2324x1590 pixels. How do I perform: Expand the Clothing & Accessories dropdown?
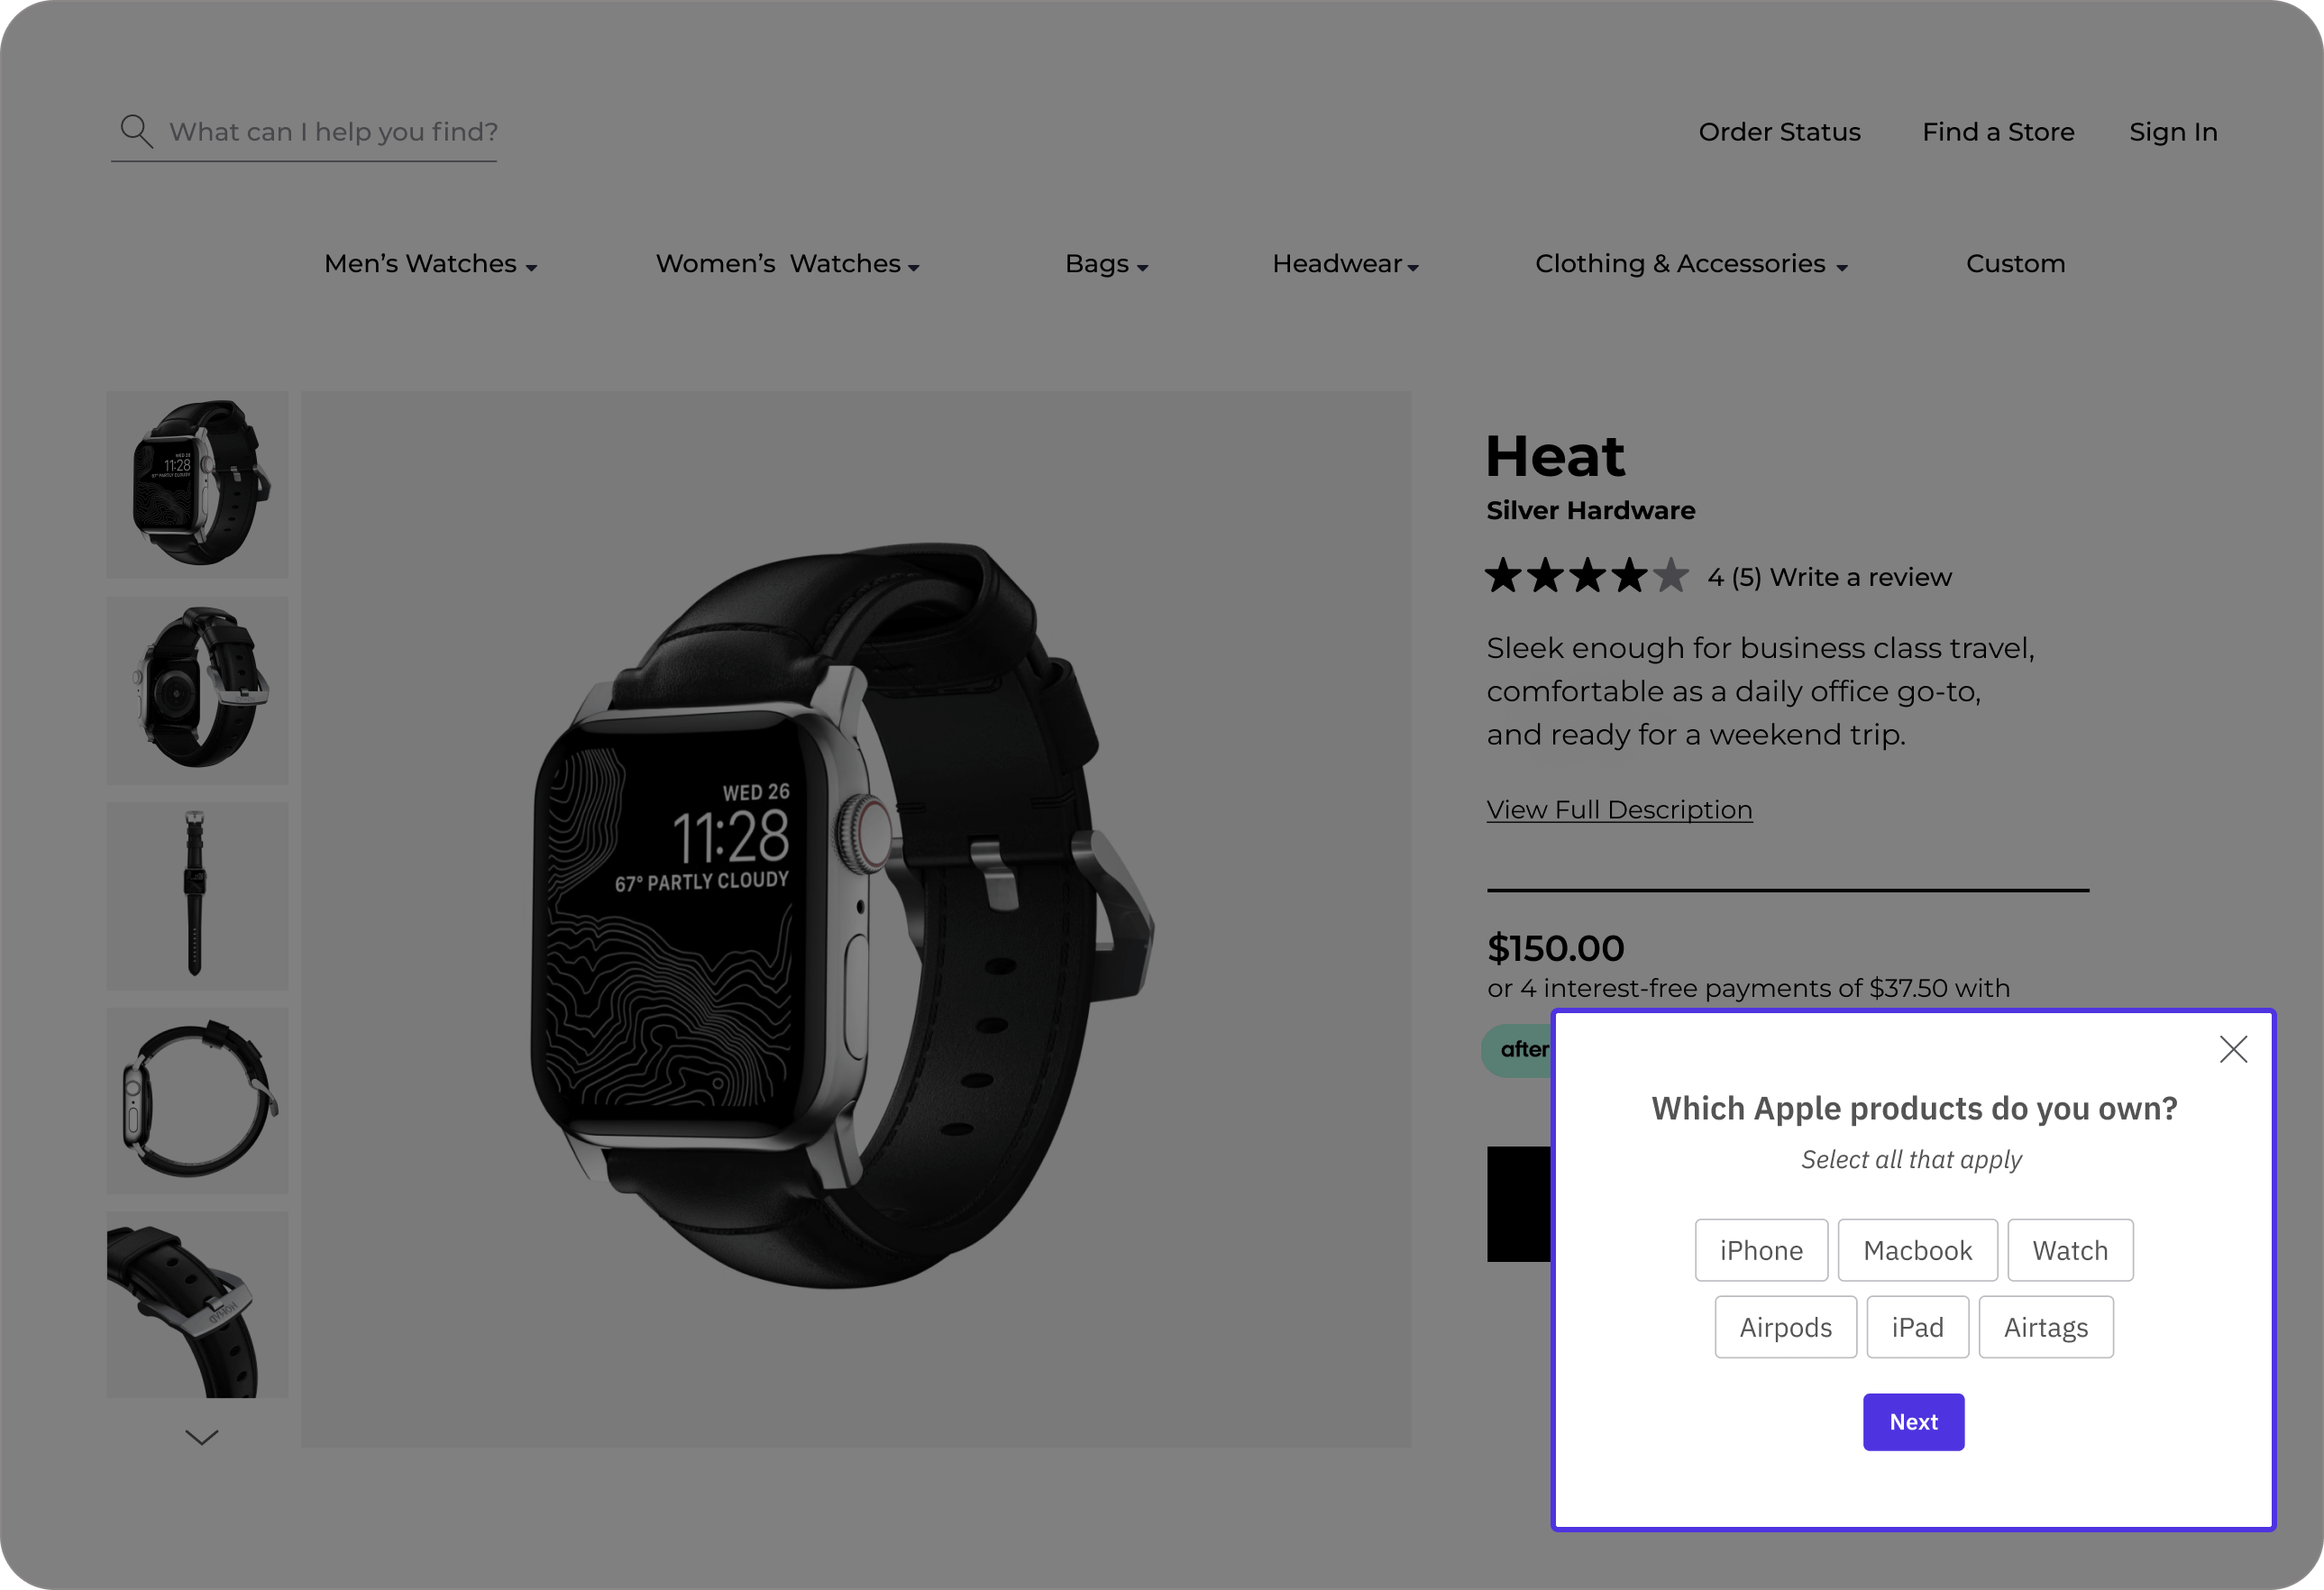1691,264
